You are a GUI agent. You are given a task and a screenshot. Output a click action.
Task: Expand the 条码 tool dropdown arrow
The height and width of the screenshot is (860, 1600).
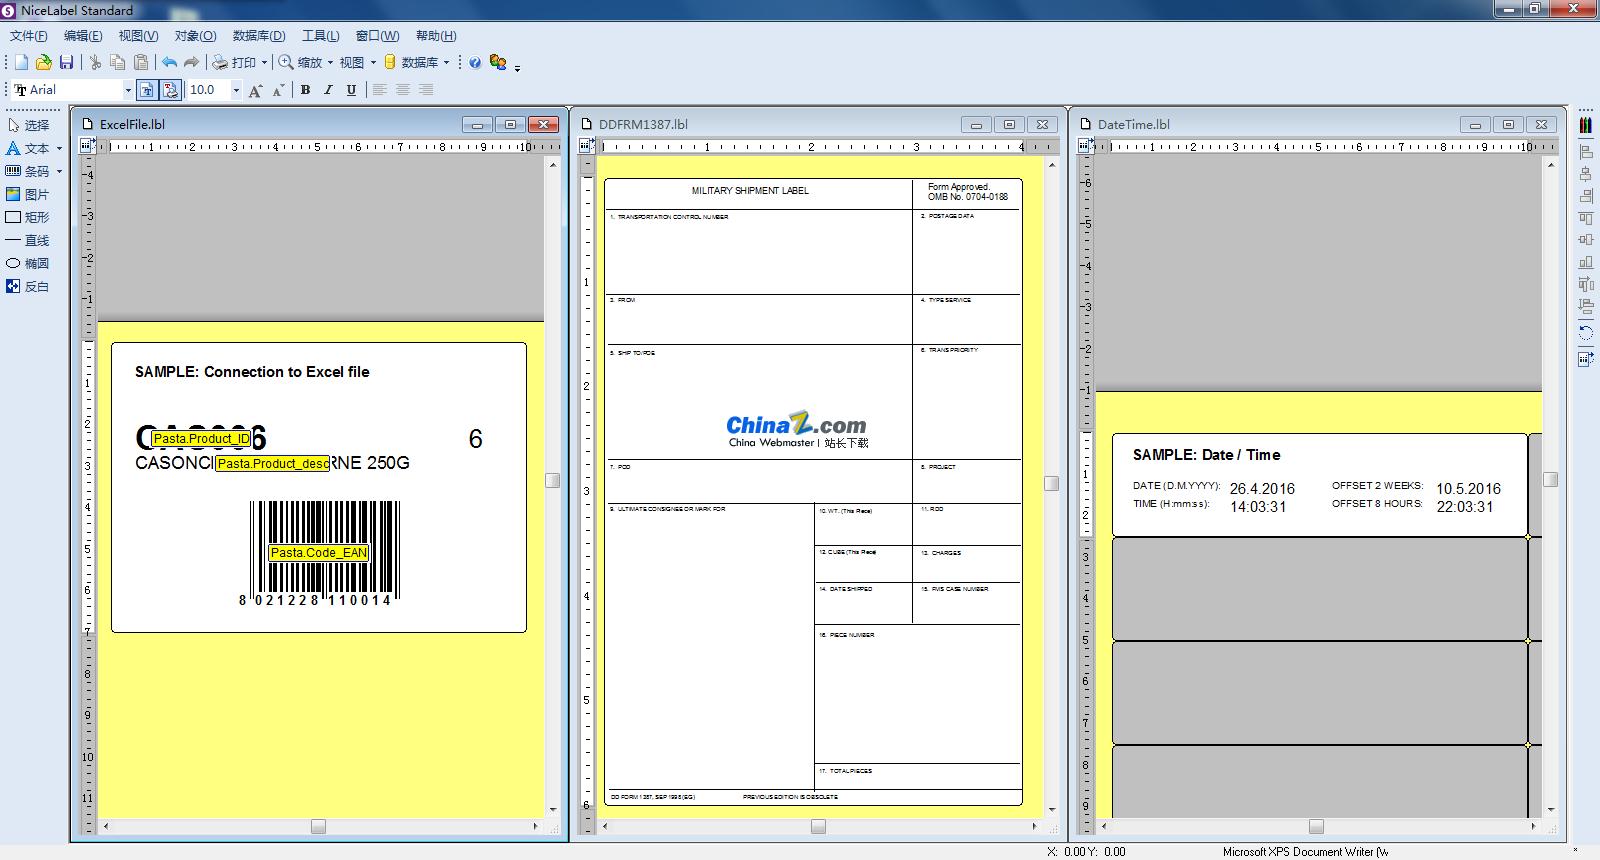tap(59, 171)
